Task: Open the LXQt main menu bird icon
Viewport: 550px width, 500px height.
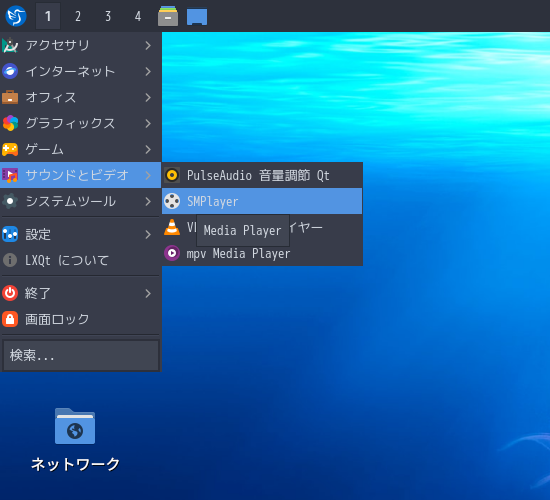Action: point(16,16)
